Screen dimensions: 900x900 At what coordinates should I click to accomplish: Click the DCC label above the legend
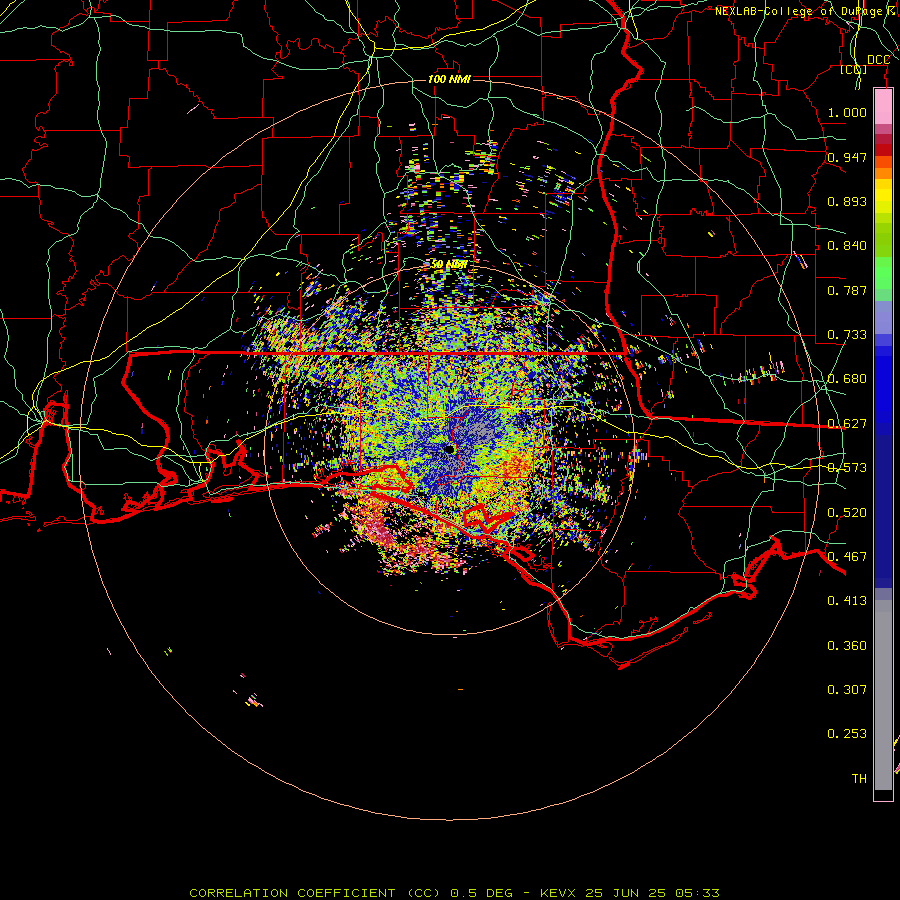(x=878, y=59)
